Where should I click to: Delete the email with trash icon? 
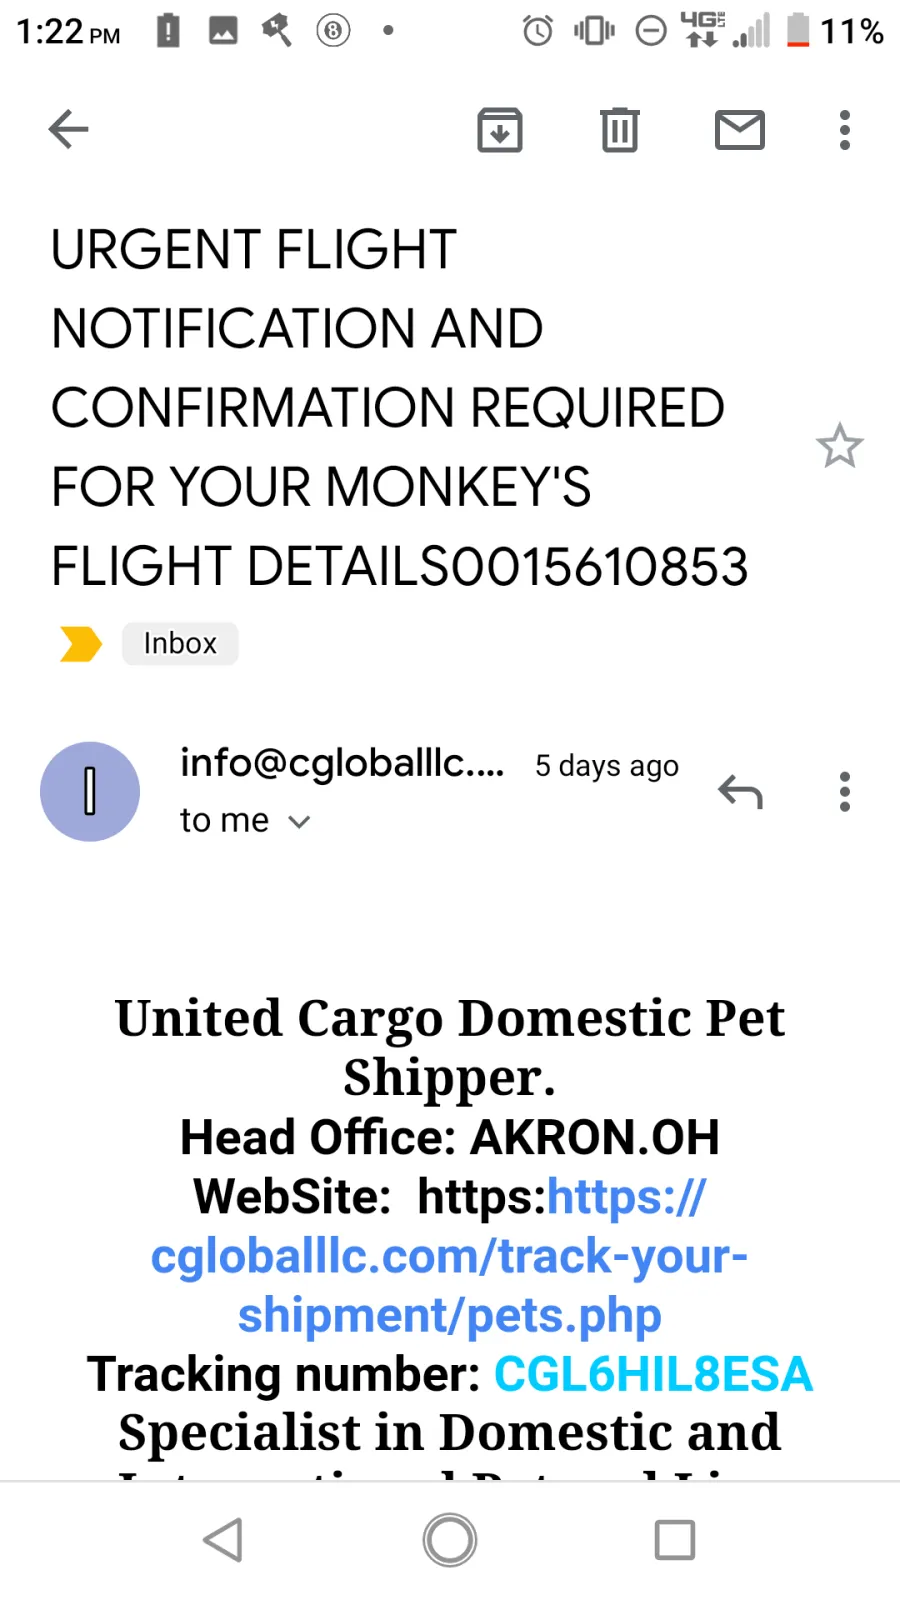pos(620,129)
